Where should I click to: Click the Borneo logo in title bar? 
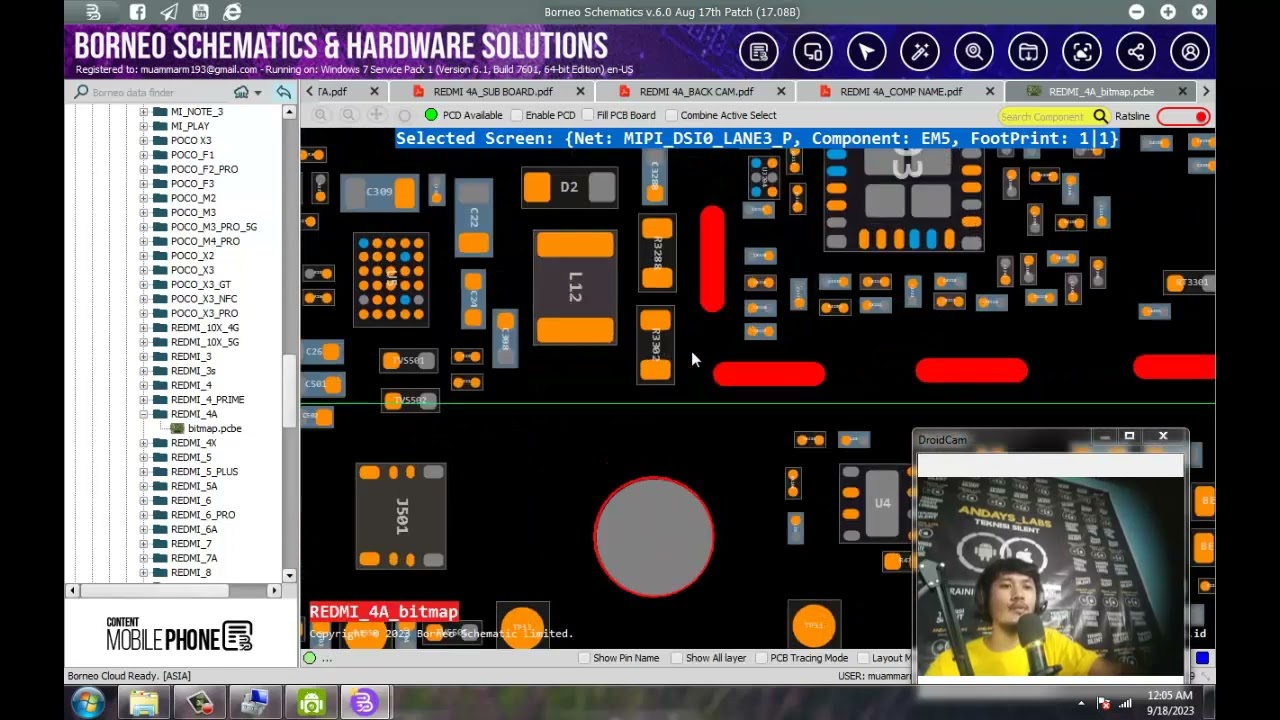point(93,12)
